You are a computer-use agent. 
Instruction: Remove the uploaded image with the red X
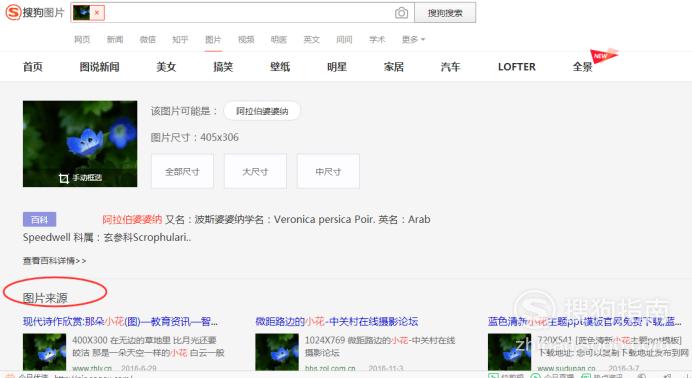(x=97, y=13)
